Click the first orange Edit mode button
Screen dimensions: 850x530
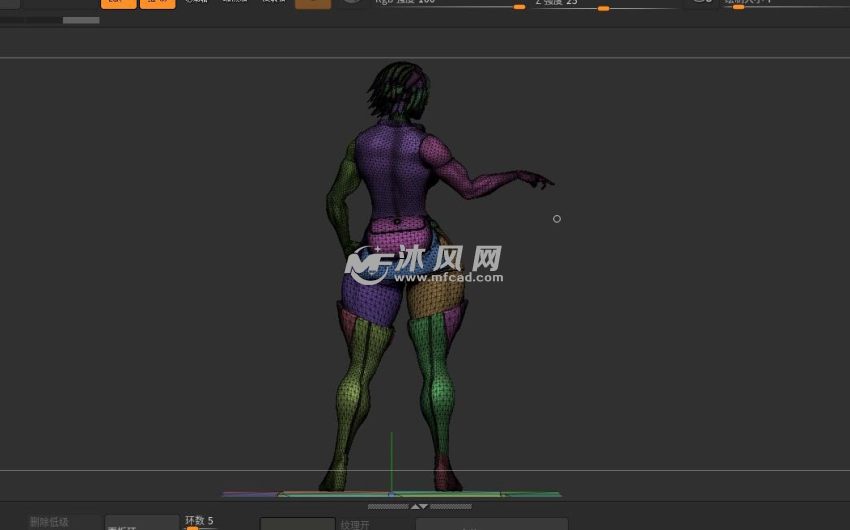tap(119, 4)
